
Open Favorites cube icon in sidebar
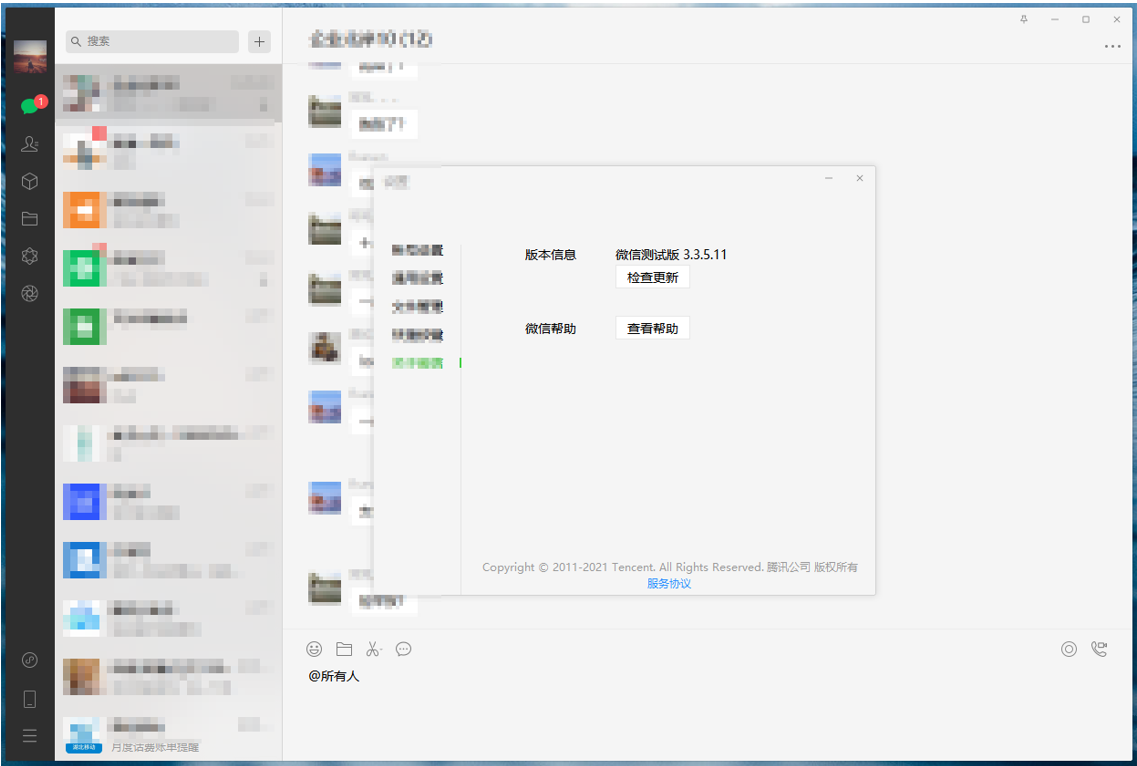[30, 181]
